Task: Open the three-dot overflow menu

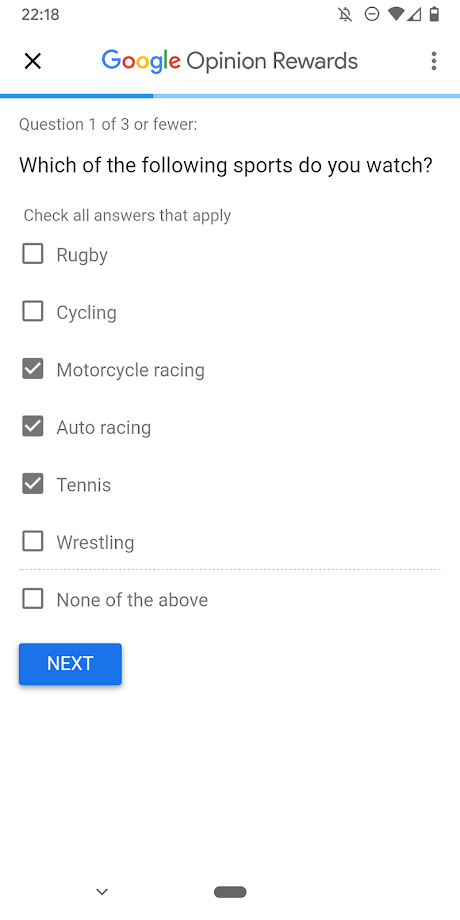Action: coord(434,61)
